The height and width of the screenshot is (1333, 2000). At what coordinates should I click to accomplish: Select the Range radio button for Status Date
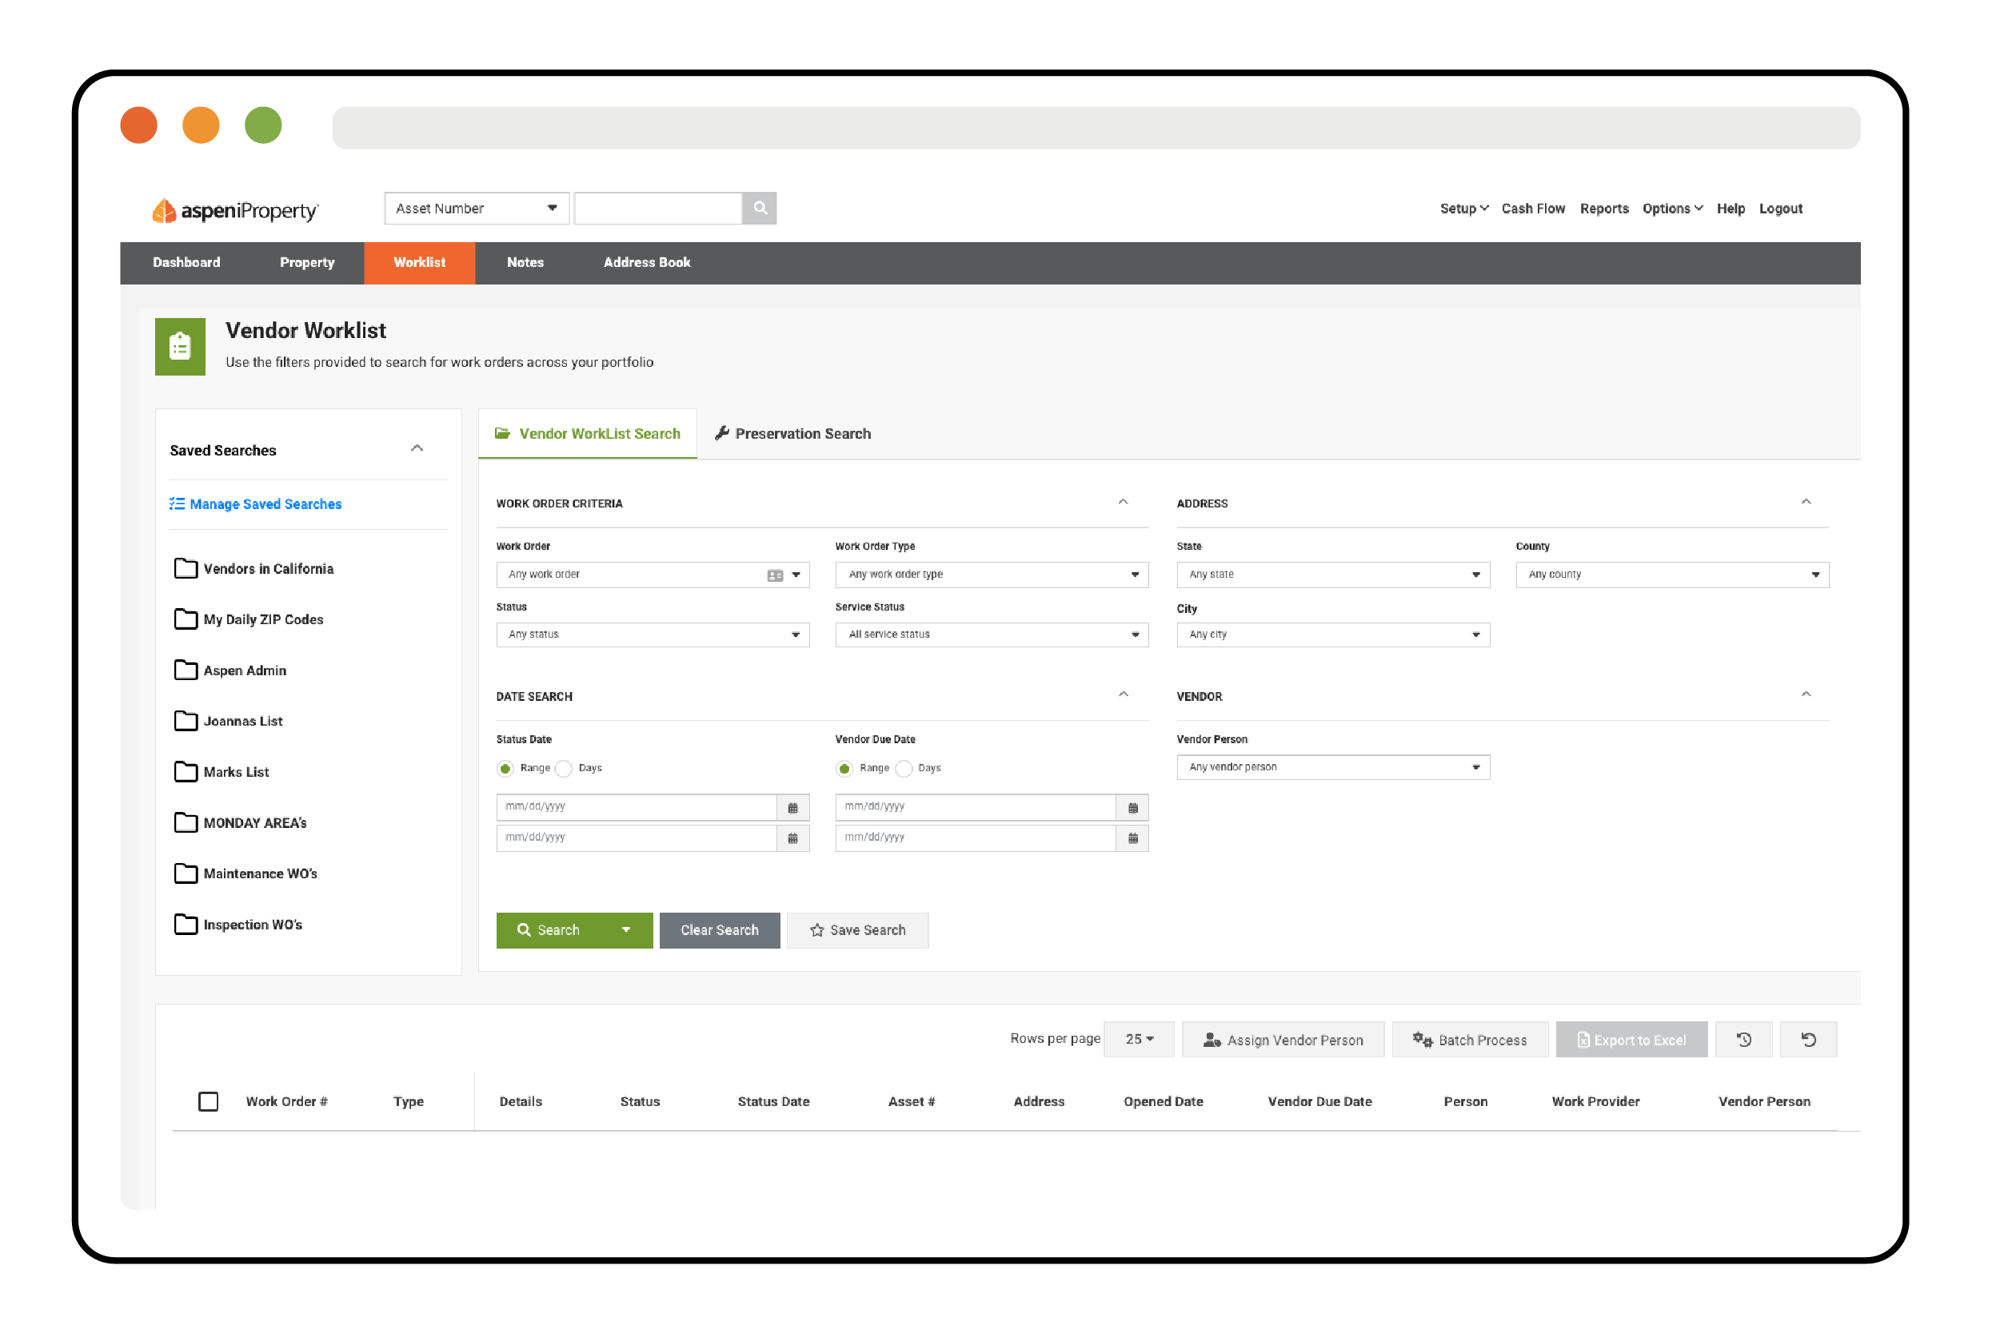[507, 768]
